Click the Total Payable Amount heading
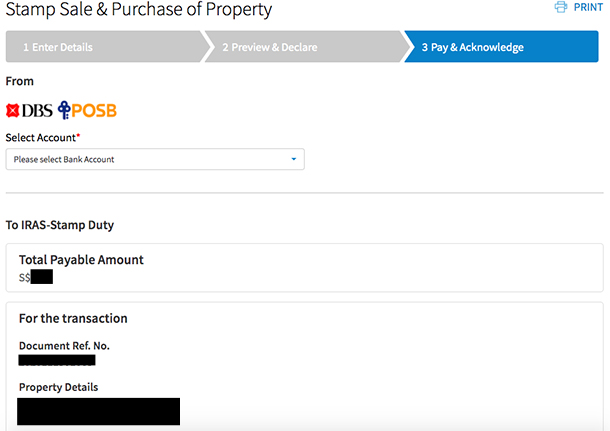The height and width of the screenshot is (431, 610). pos(81,260)
